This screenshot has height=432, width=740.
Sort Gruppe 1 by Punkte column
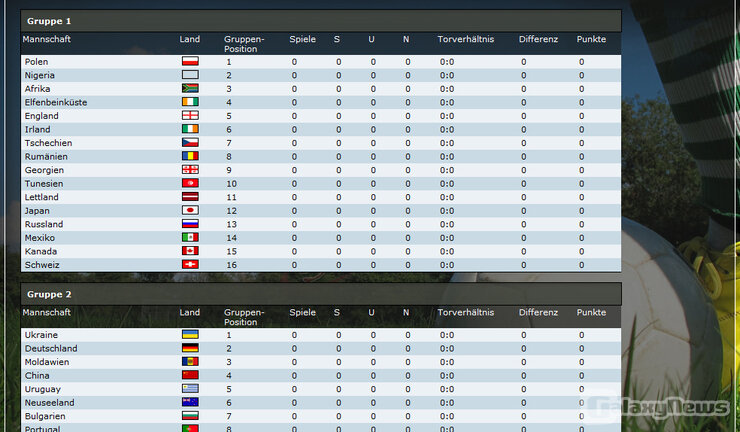590,39
